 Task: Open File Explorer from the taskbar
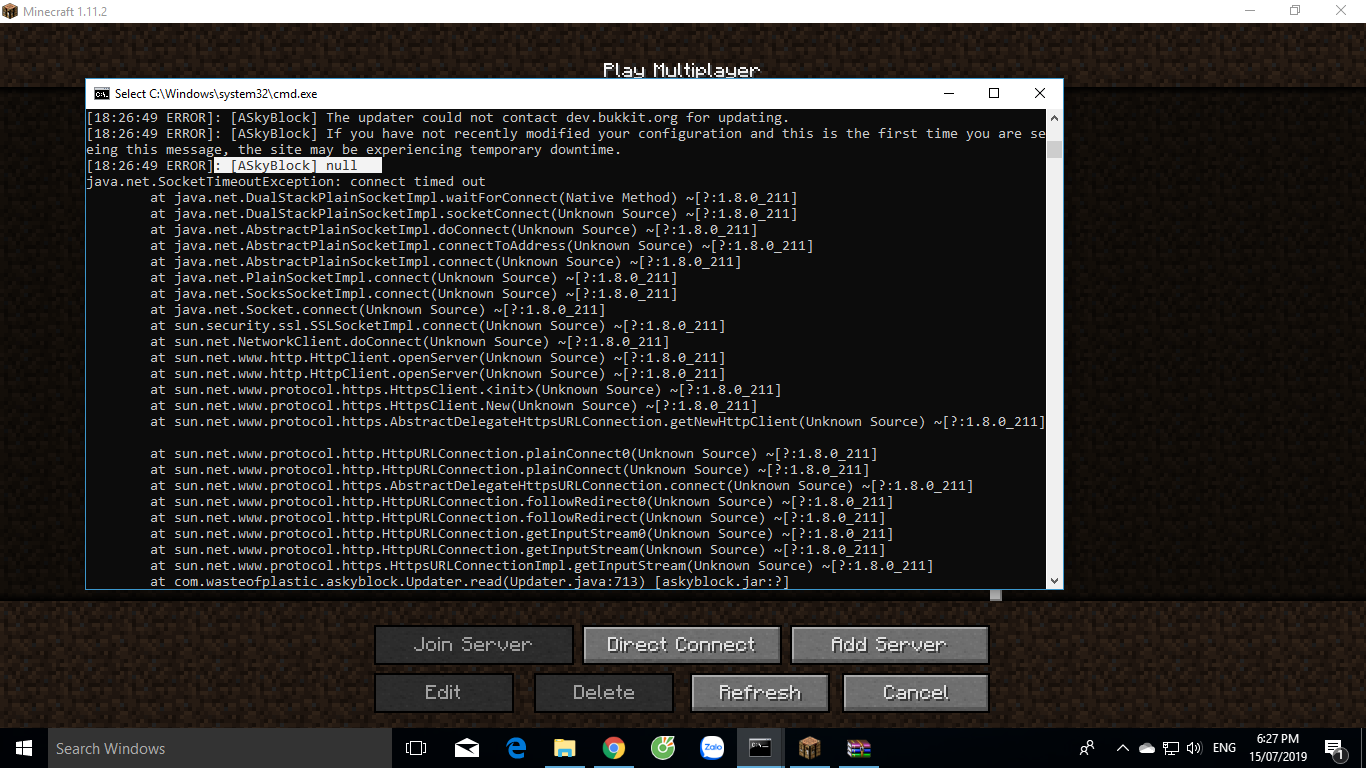(565, 748)
